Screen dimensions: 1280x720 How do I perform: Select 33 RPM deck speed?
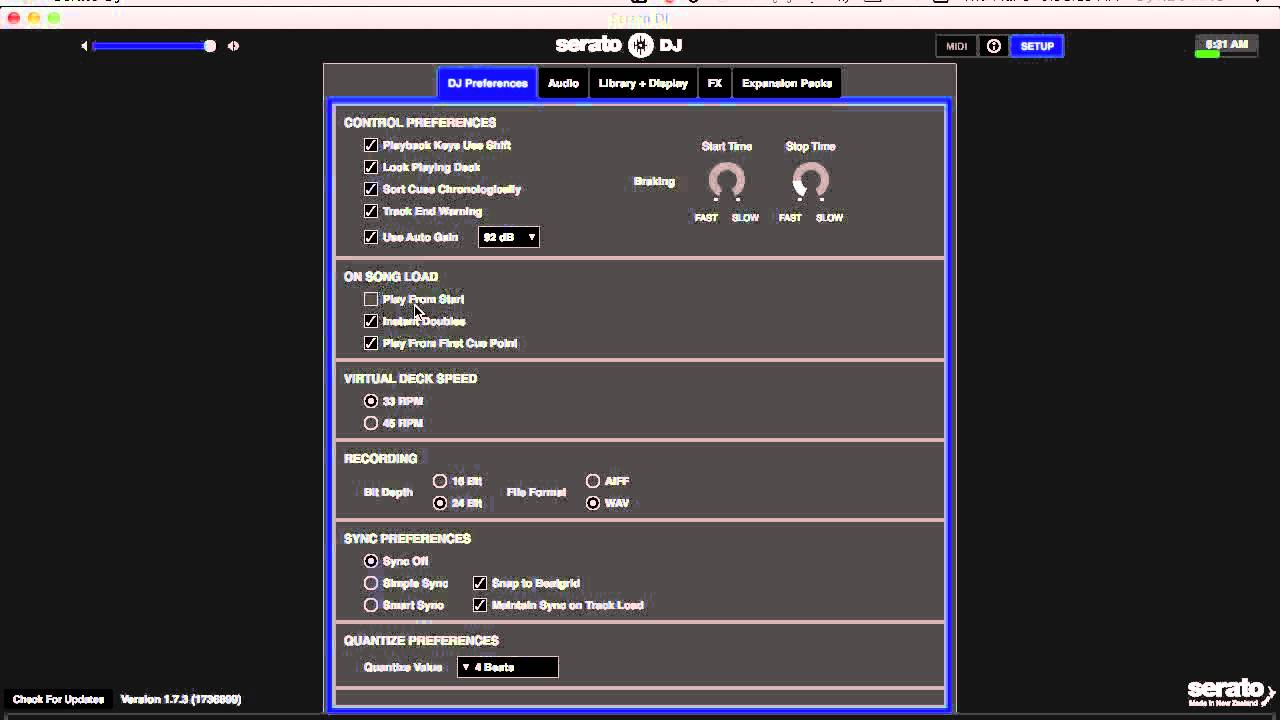point(371,402)
